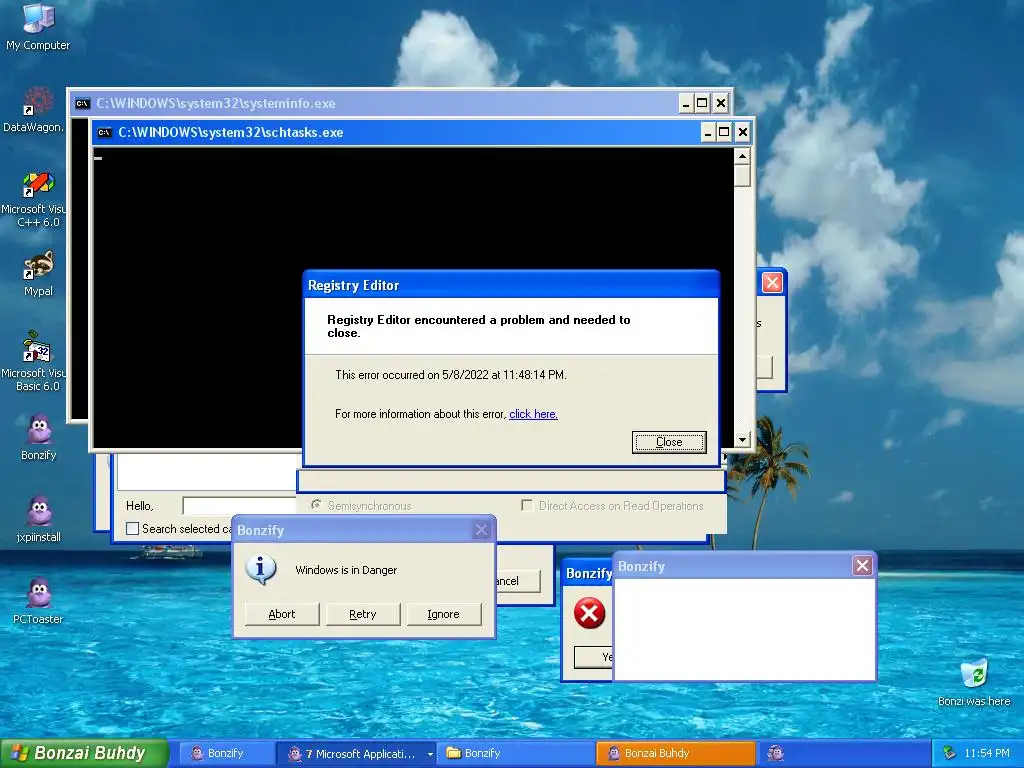Screen dimensions: 1024x768
Task: Click the console icon in schtasks.exe title bar
Action: [104, 133]
